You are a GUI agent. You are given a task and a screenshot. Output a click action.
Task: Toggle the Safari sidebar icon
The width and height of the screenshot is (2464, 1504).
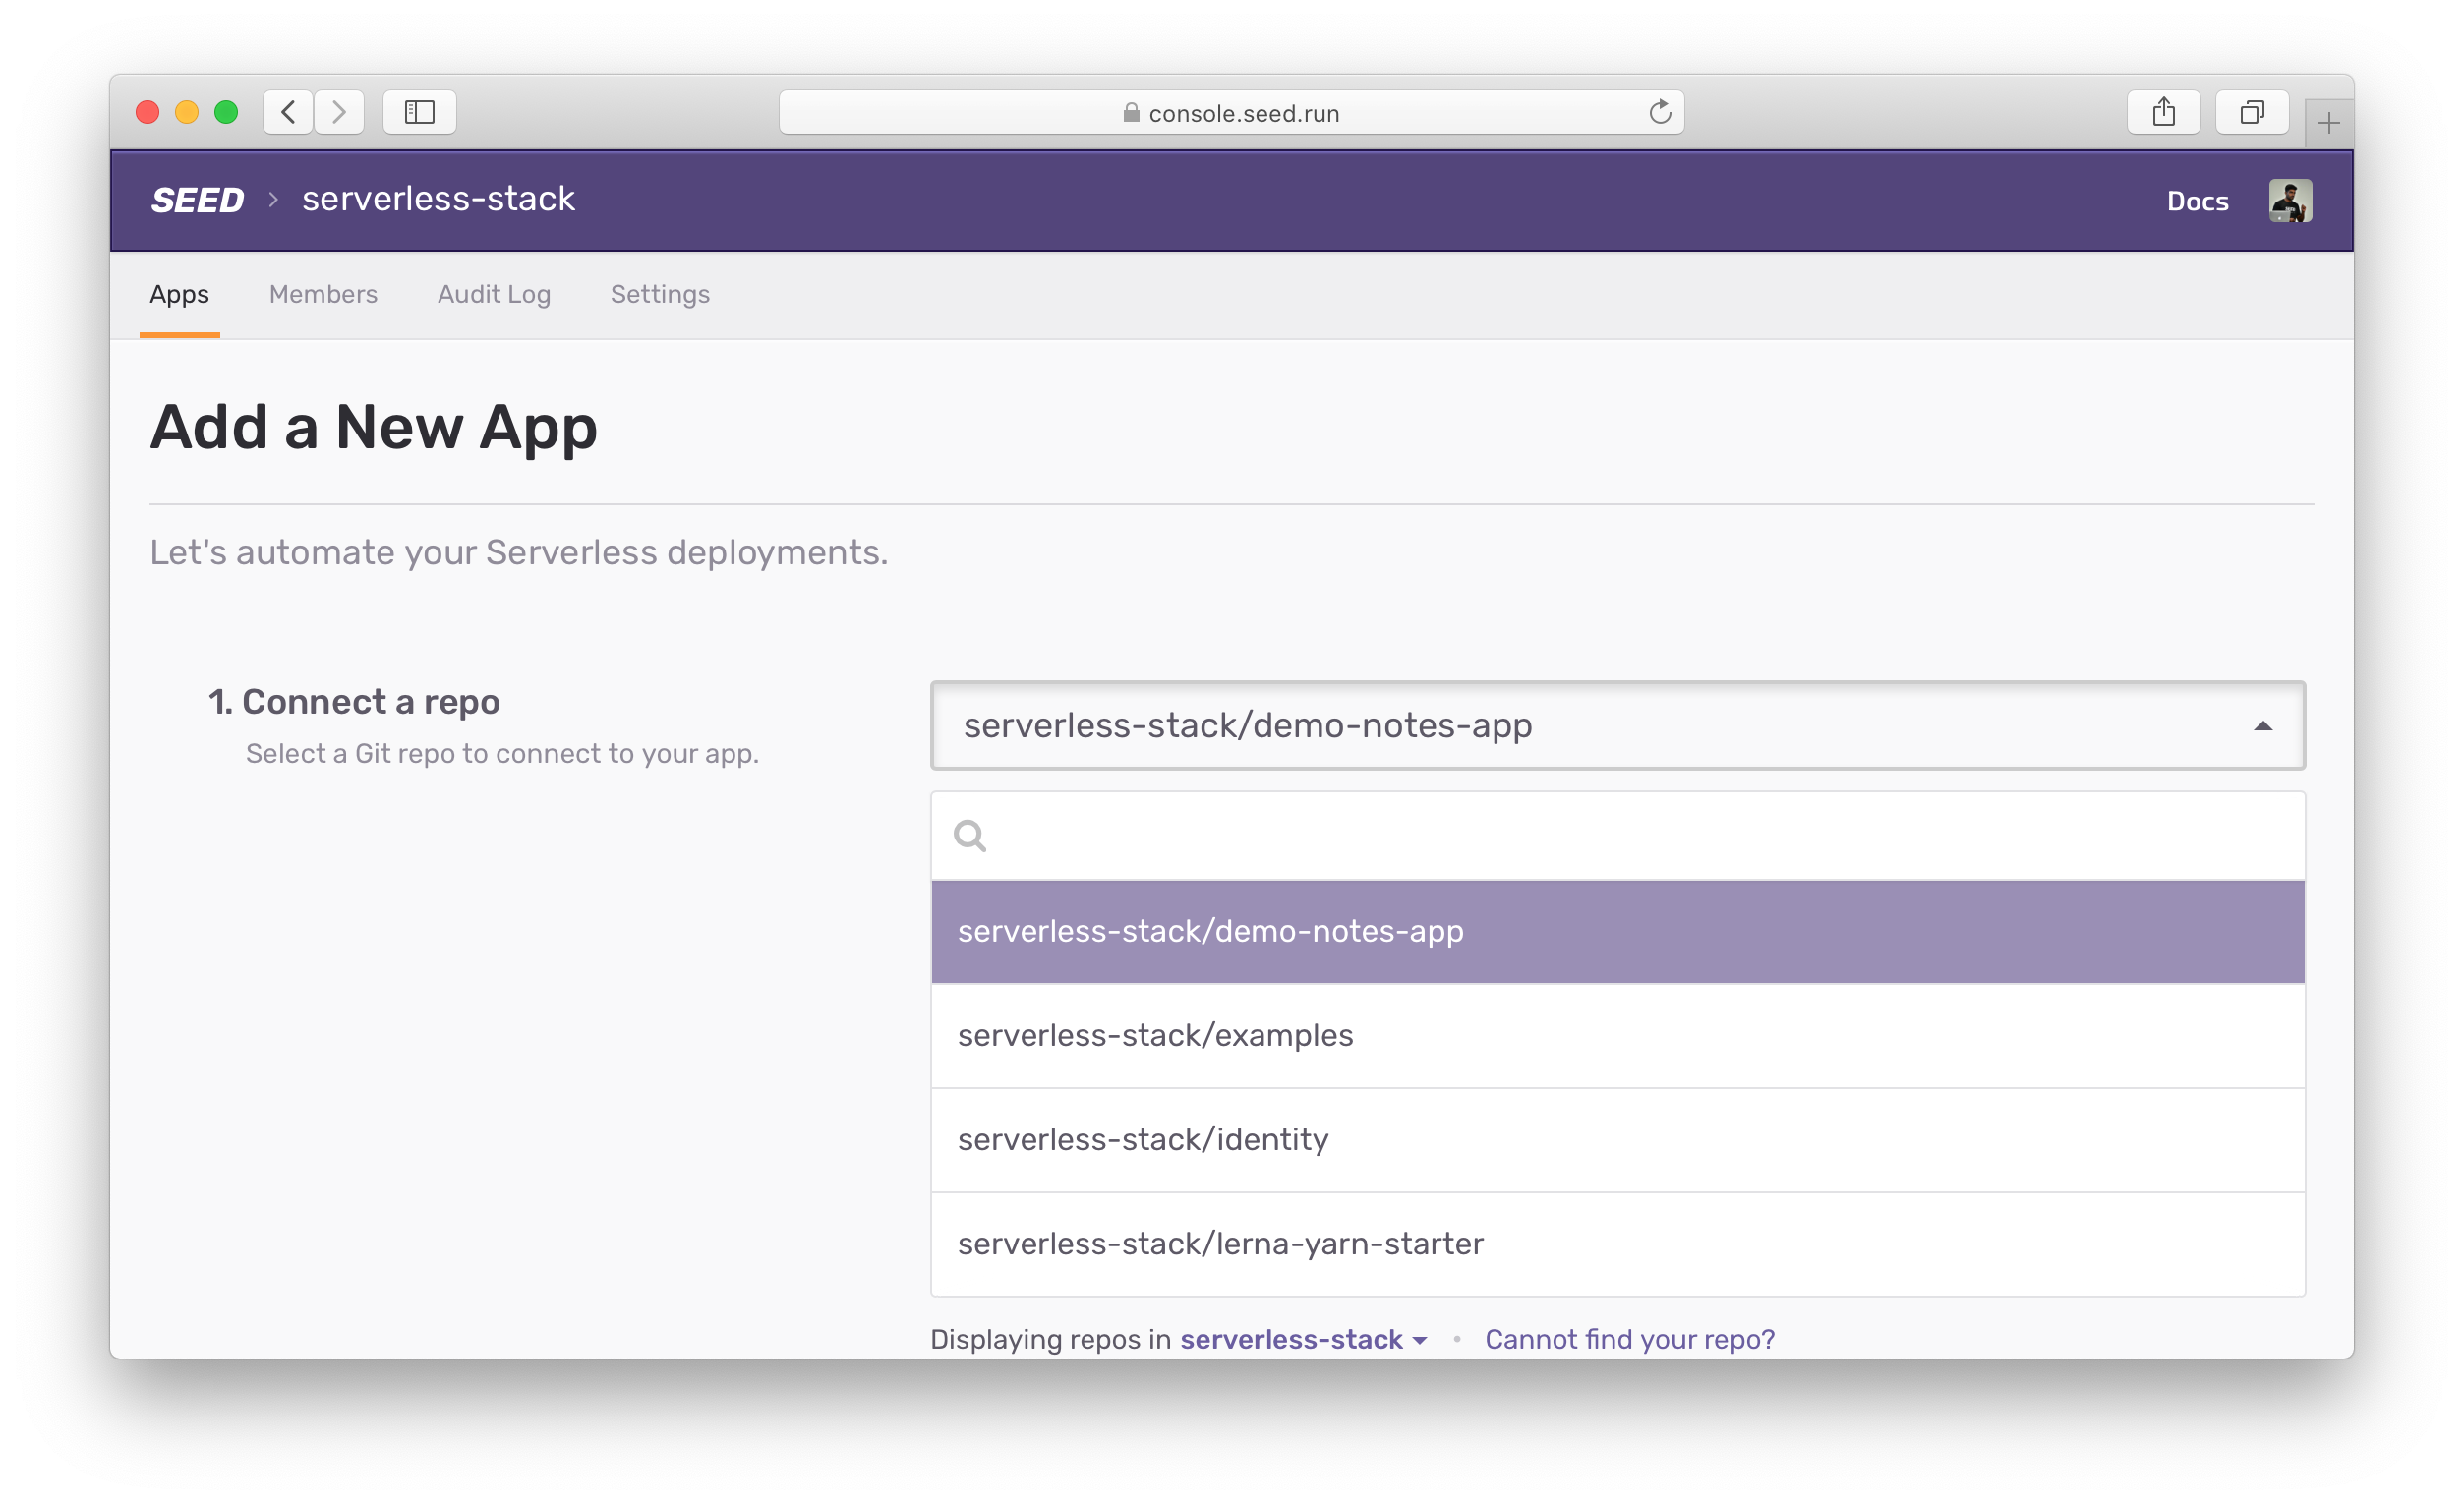[x=419, y=112]
